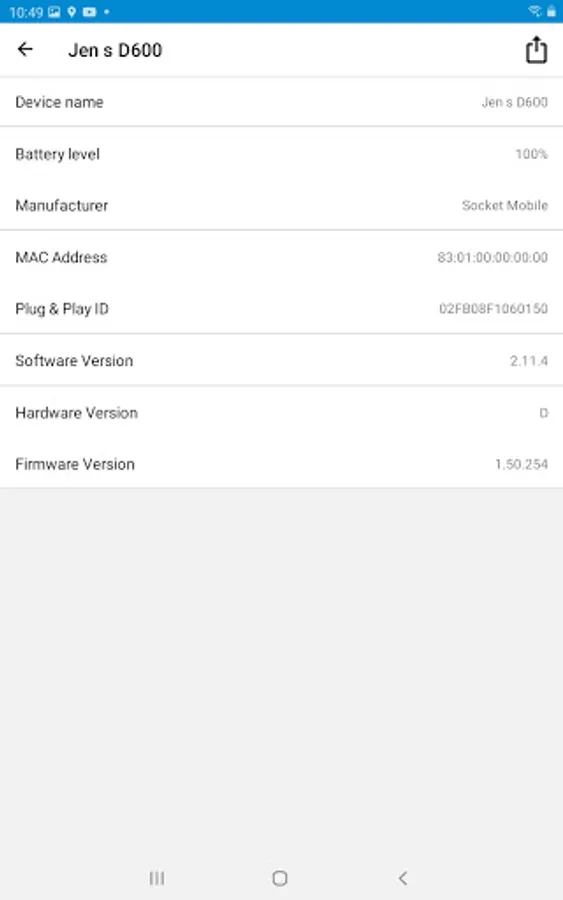The image size is (563, 900).
Task: Select the Battery level row
Action: click(x=281, y=154)
